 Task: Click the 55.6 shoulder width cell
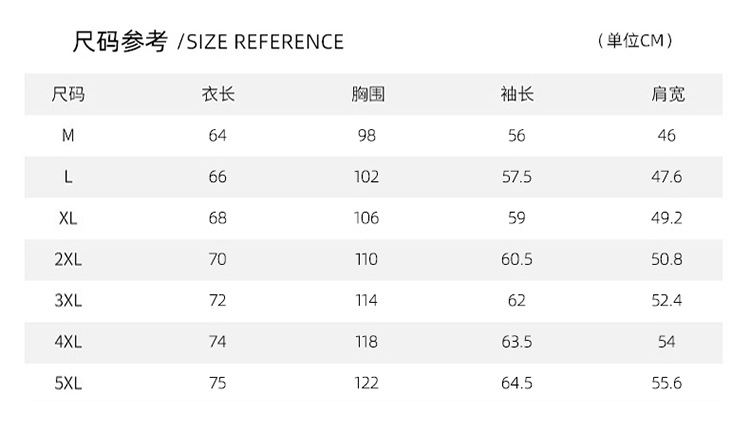click(667, 382)
